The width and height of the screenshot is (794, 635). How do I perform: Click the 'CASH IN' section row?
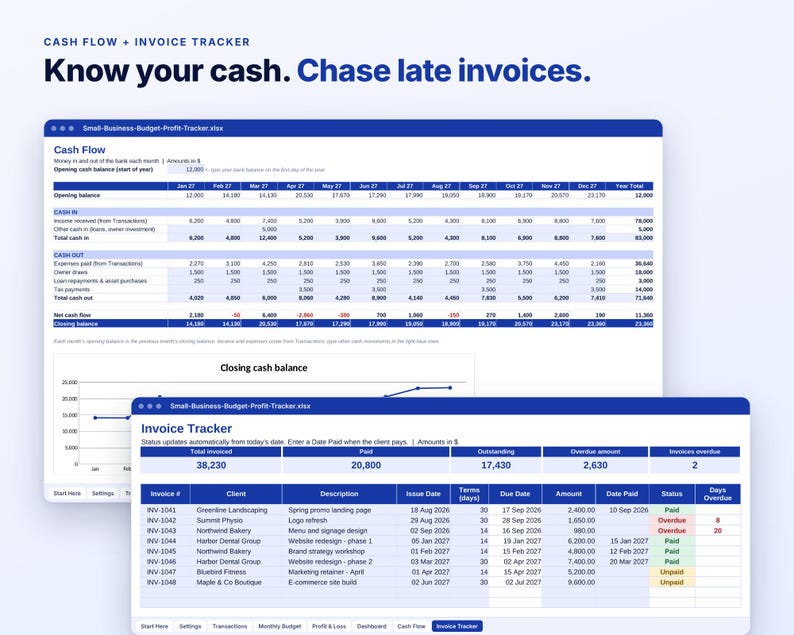(x=353, y=212)
